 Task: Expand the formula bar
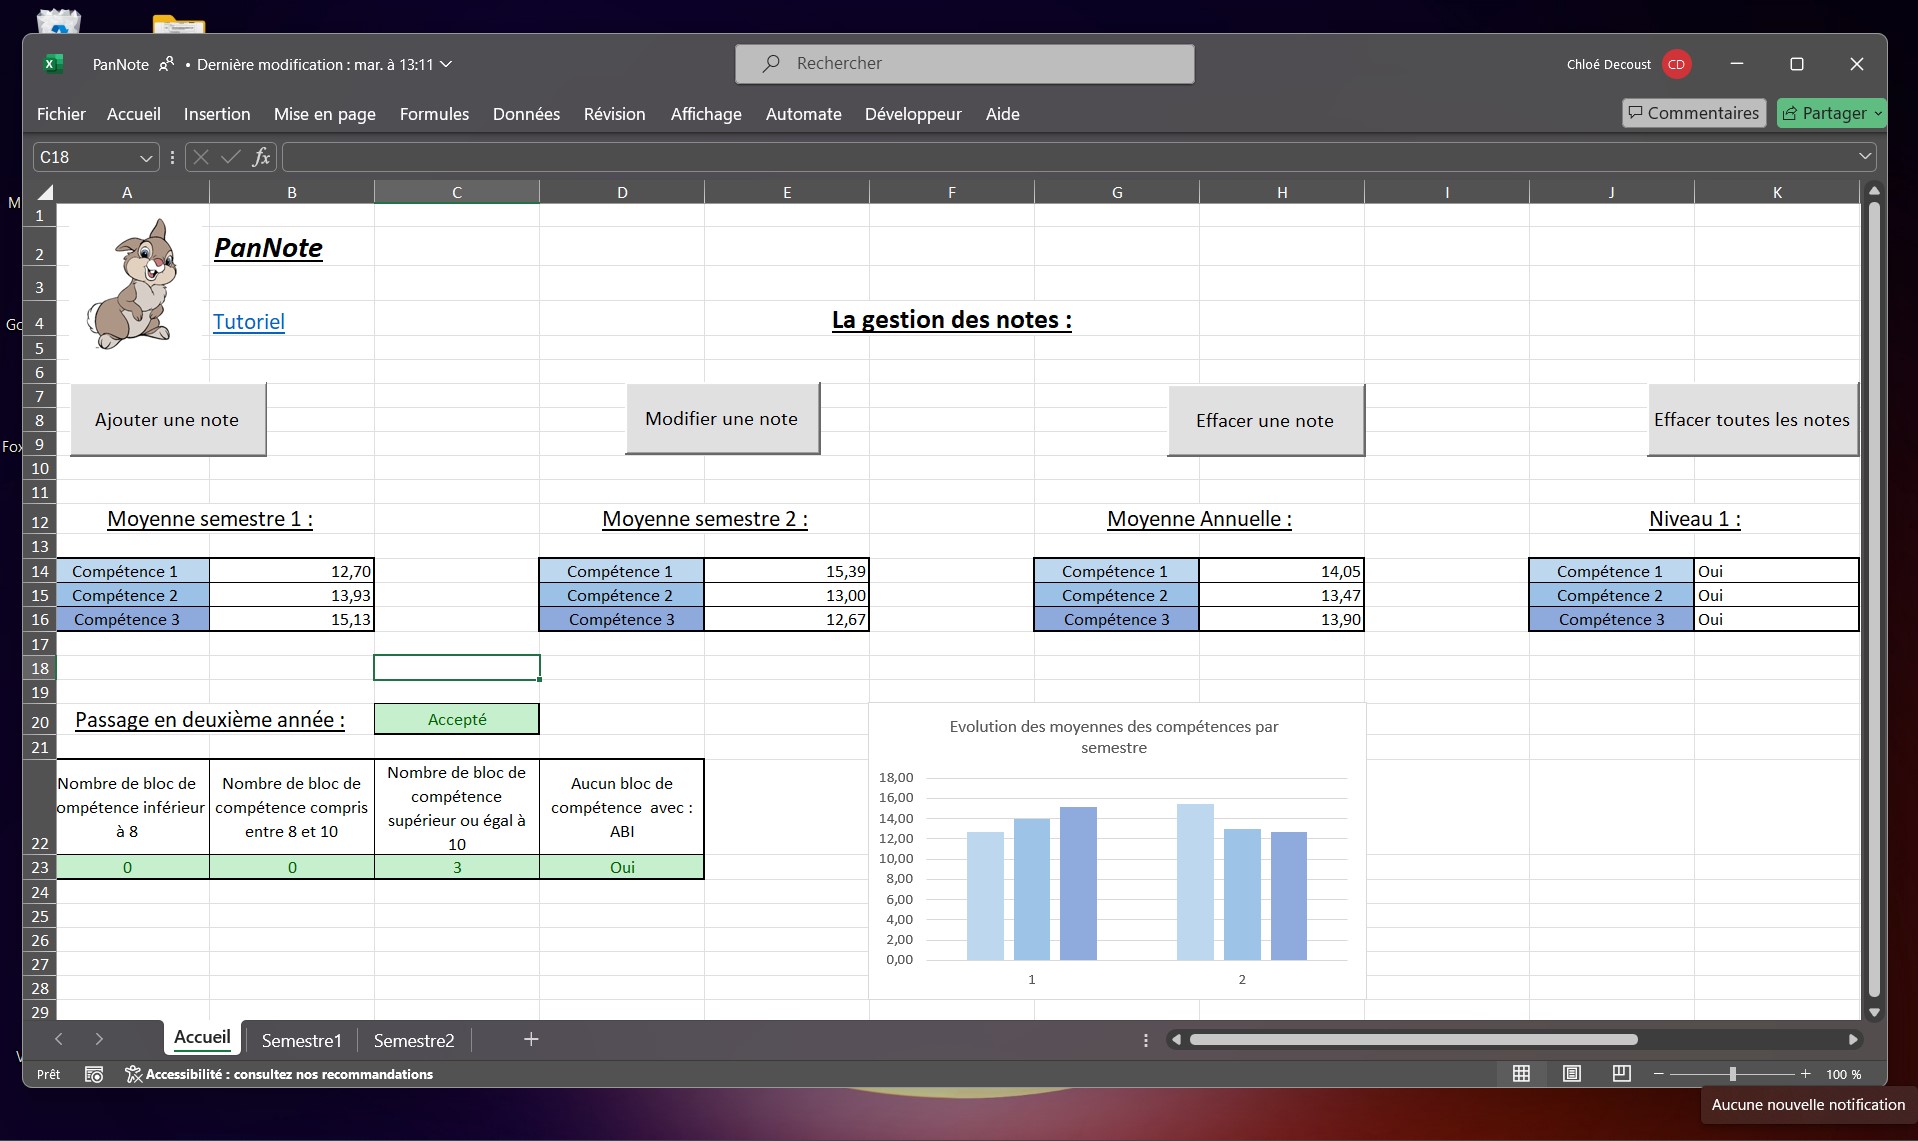1864,156
